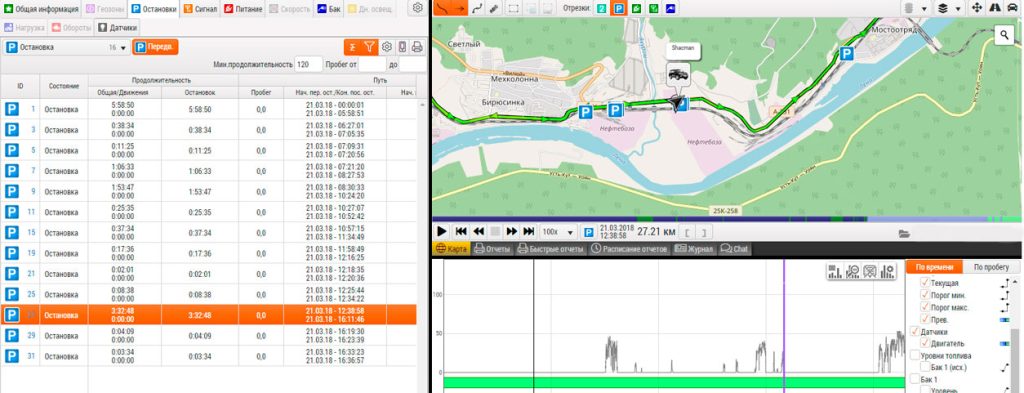The width and height of the screenshot is (1024, 393).
Task: Click the print icon in stops panel
Action: [417, 47]
